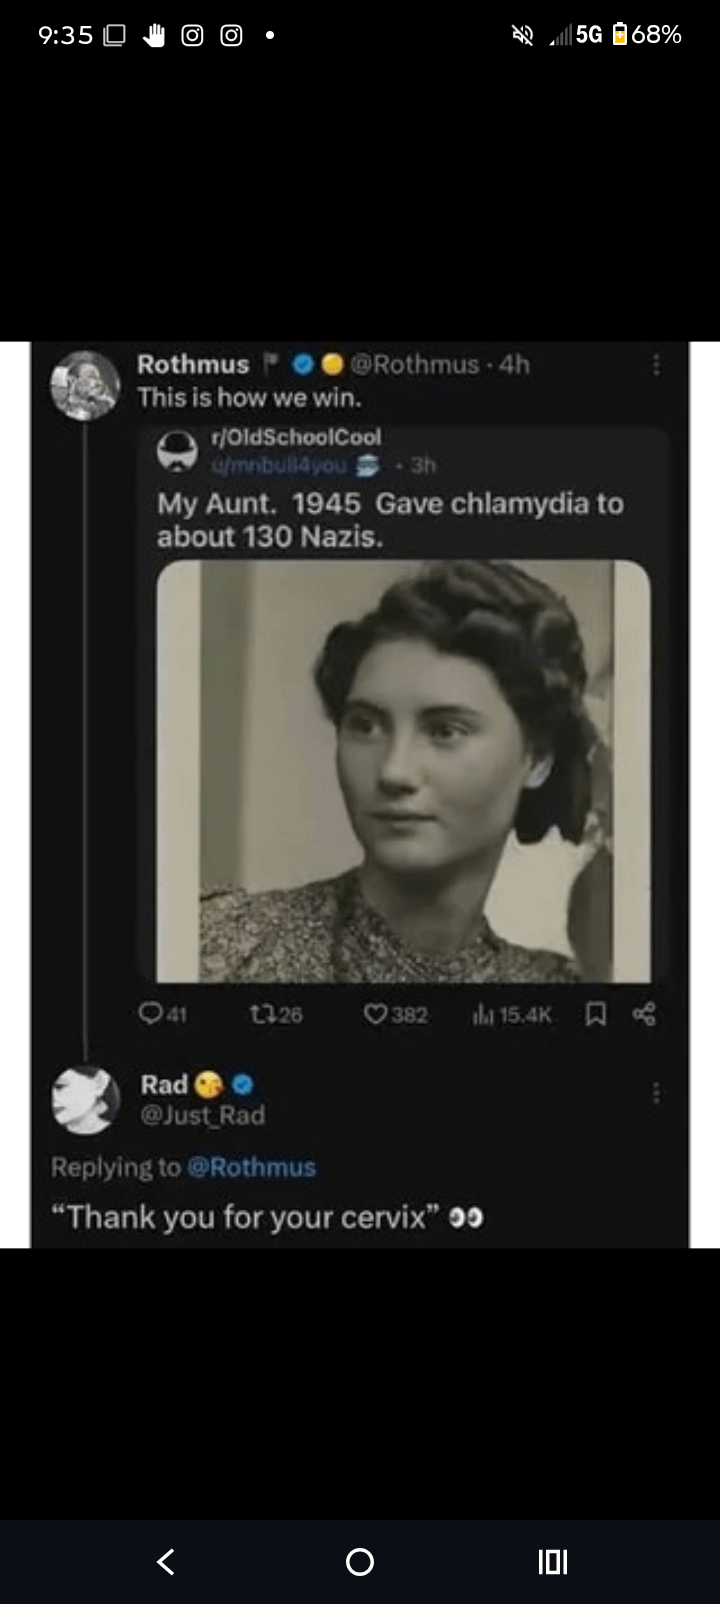Toggle the 5G network indicator
This screenshot has width=720, height=1604.
click(x=584, y=33)
